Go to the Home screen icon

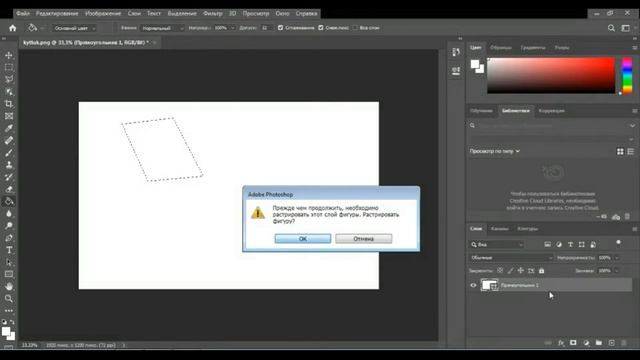pyautogui.click(x=13, y=28)
